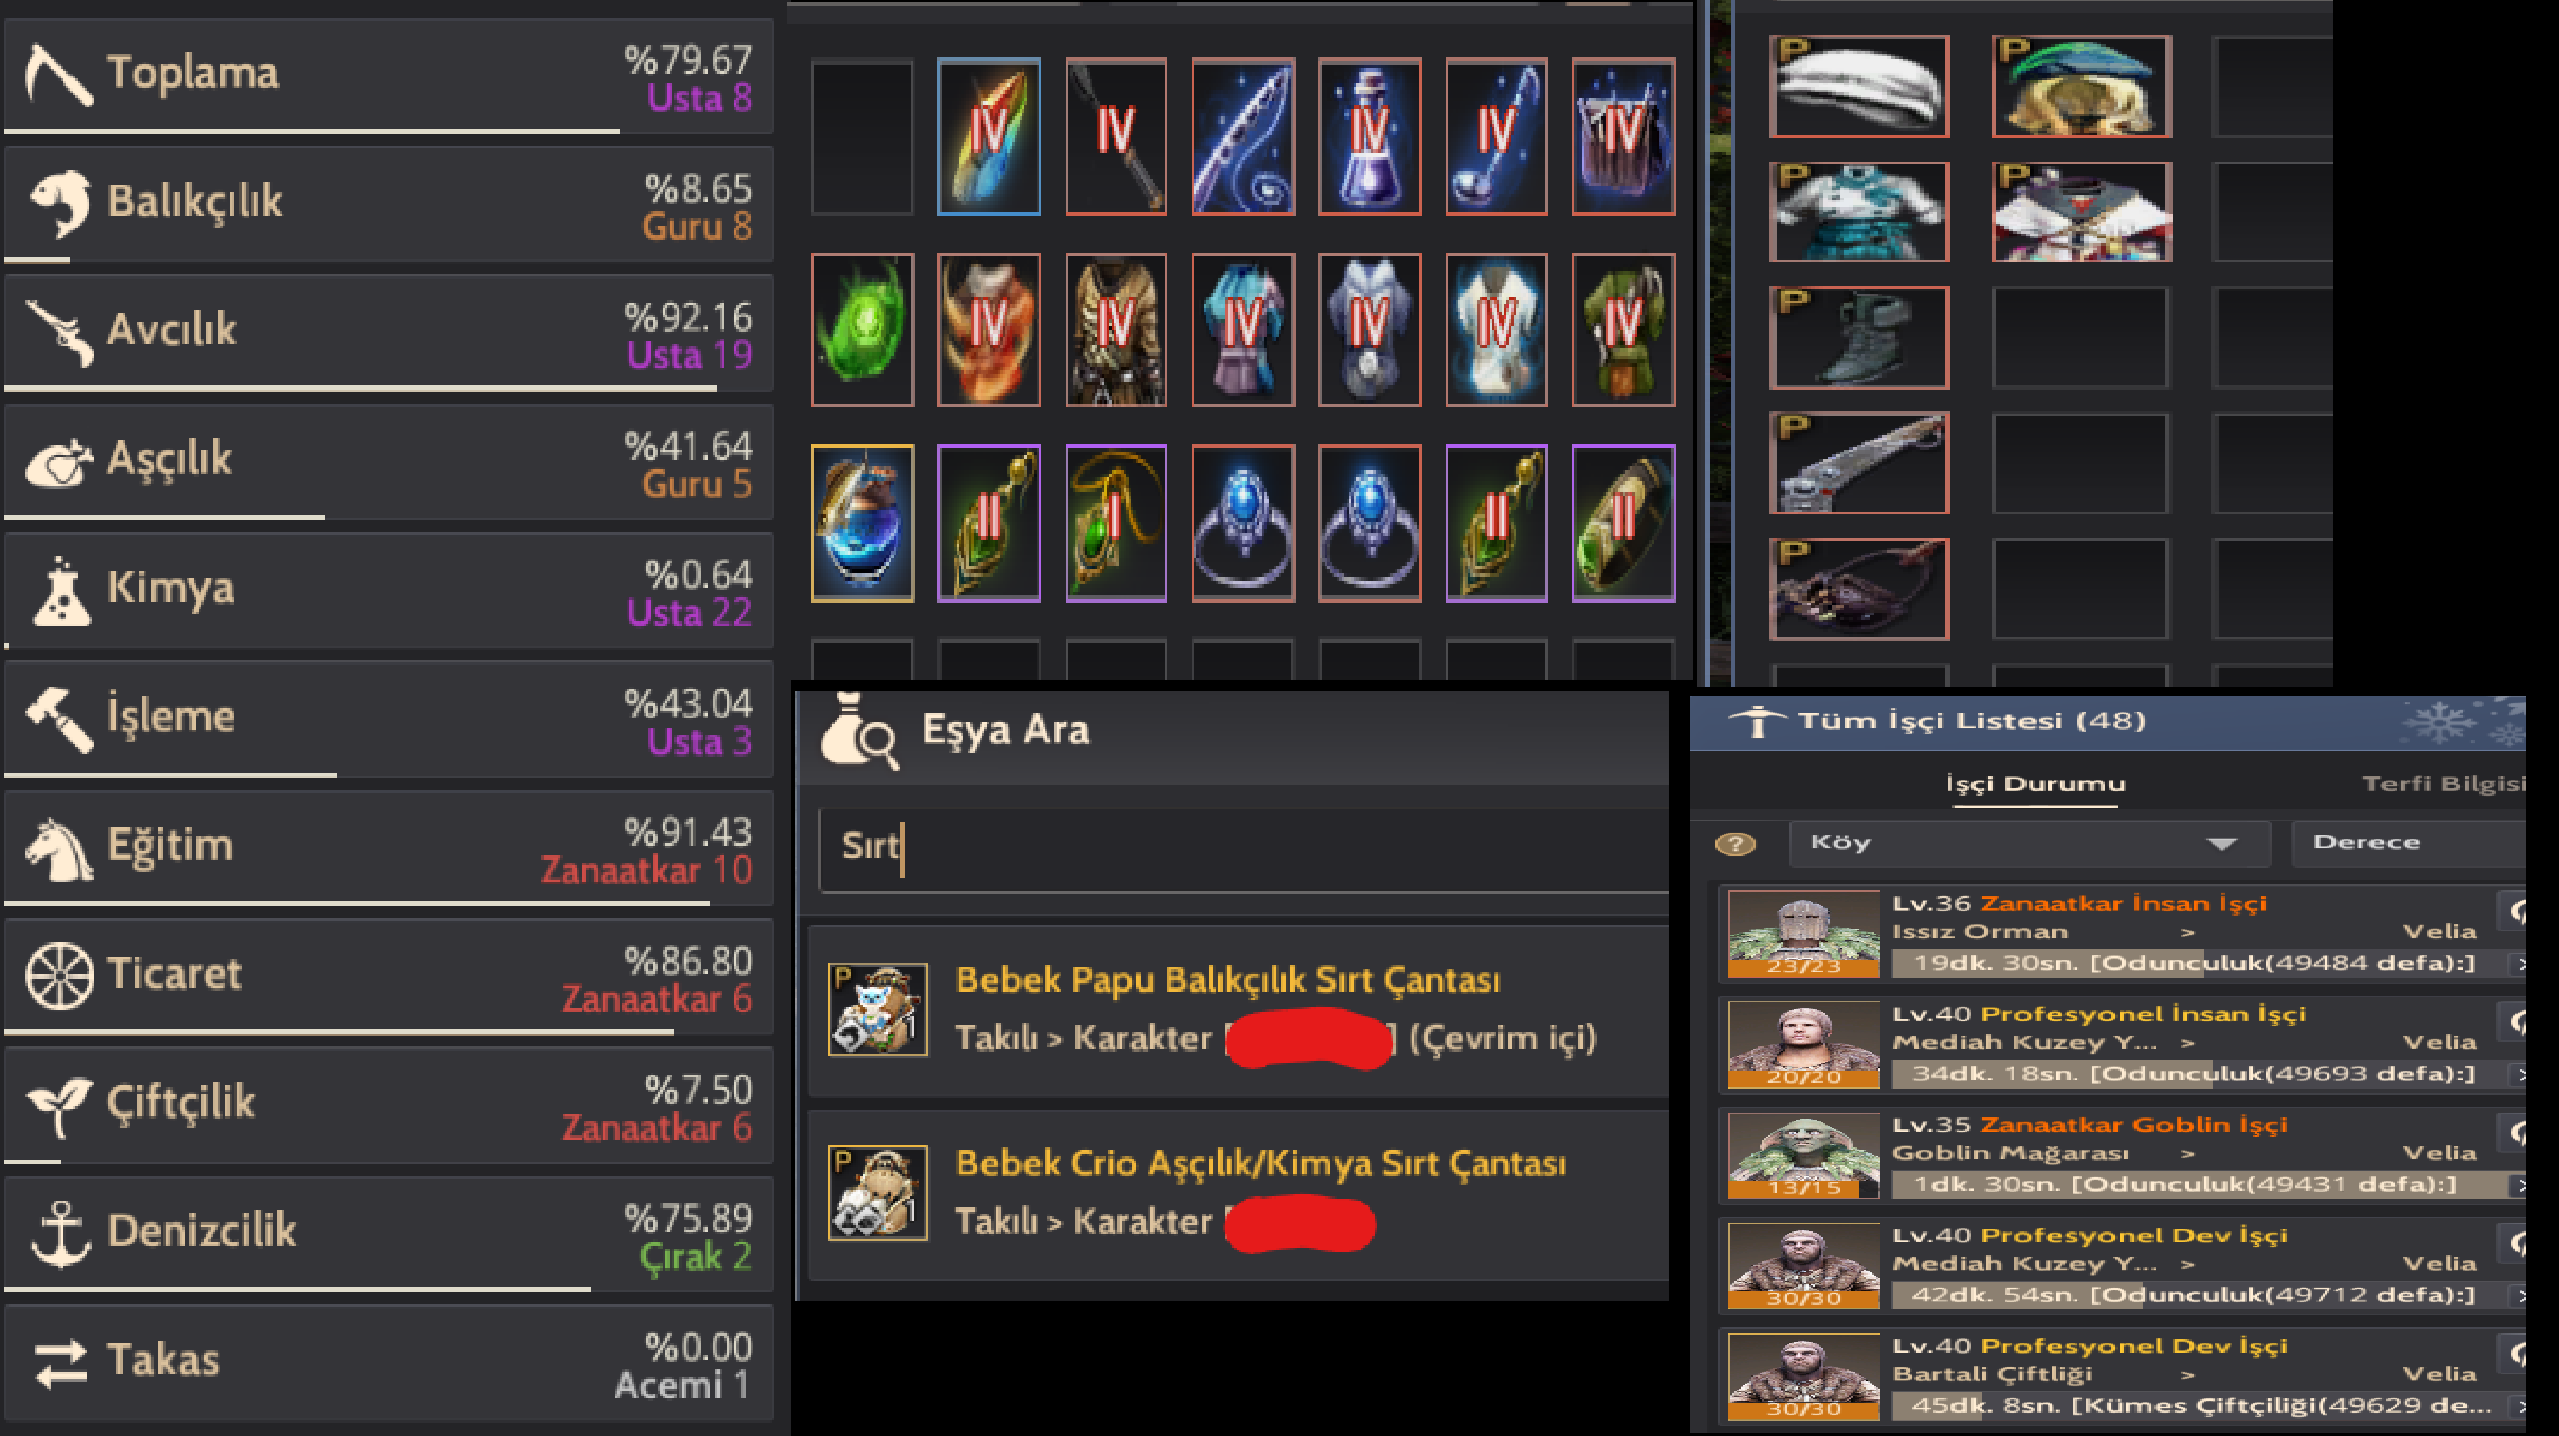Click the Sırt search input field
2559x1436 pixels.
(1244, 849)
